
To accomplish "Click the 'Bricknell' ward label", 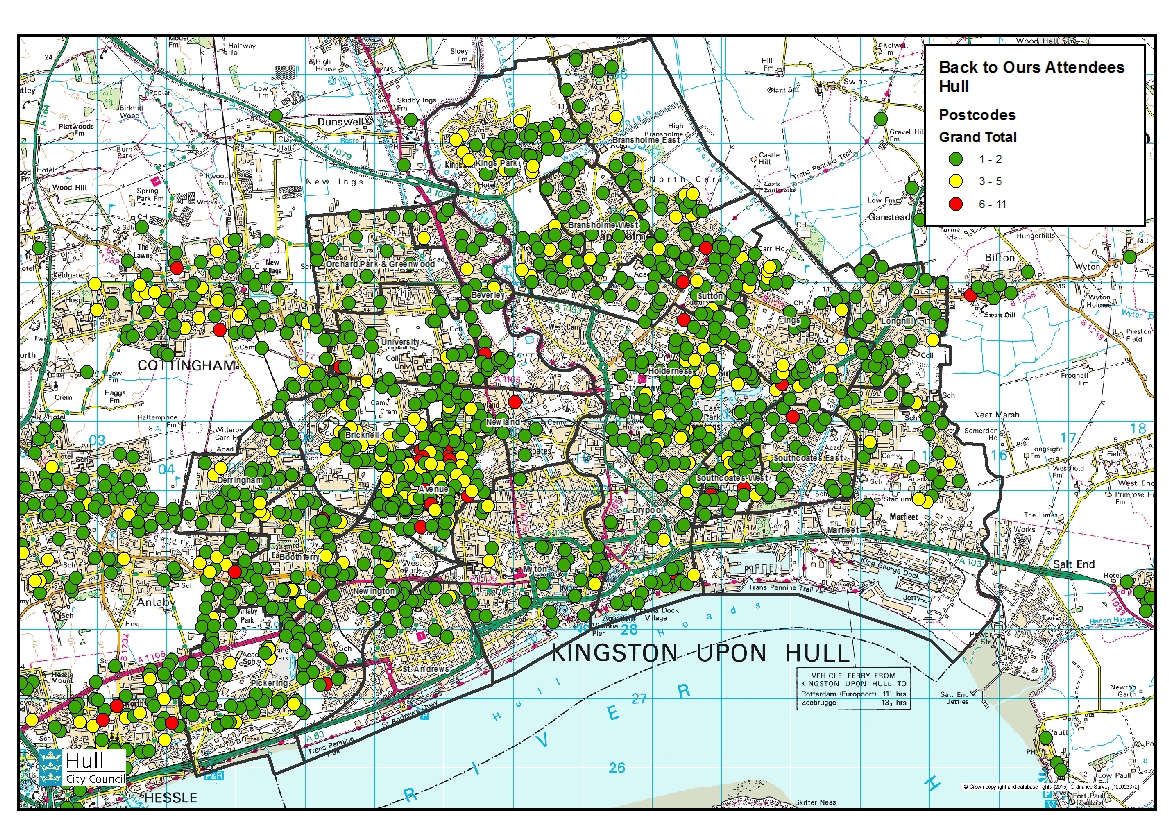I will pyautogui.click(x=362, y=434).
